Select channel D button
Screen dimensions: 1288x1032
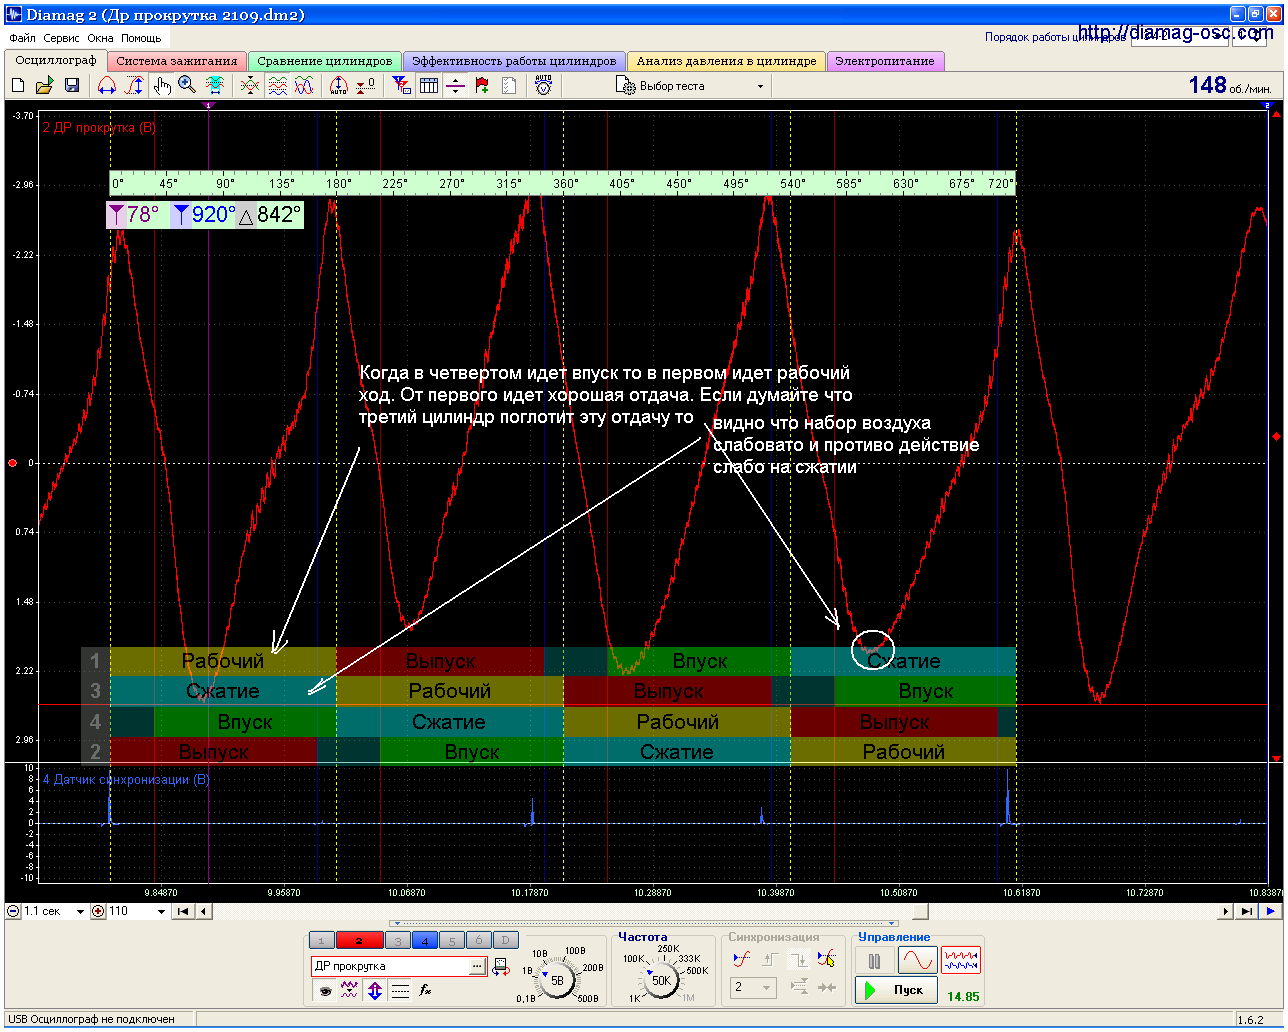click(x=507, y=940)
